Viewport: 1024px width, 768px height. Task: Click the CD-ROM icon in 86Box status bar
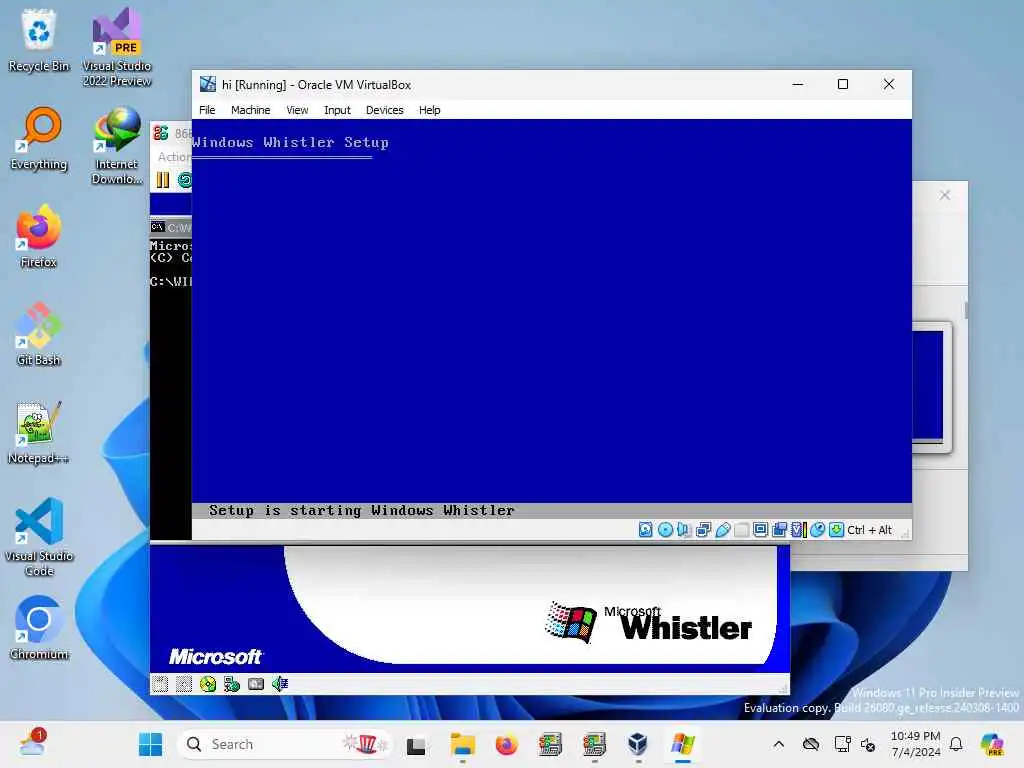pos(208,684)
